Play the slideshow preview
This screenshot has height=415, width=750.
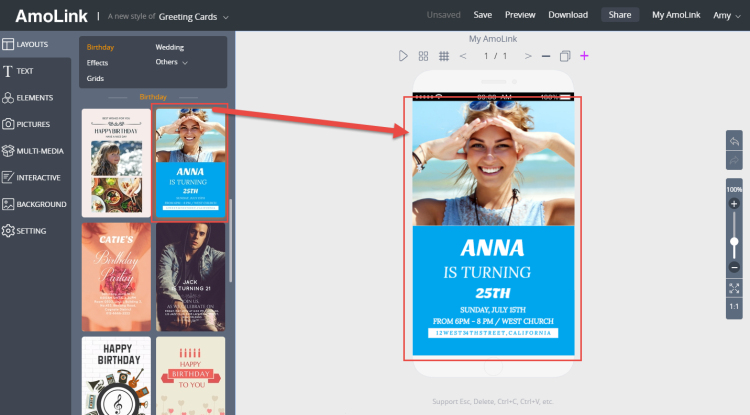(403, 56)
